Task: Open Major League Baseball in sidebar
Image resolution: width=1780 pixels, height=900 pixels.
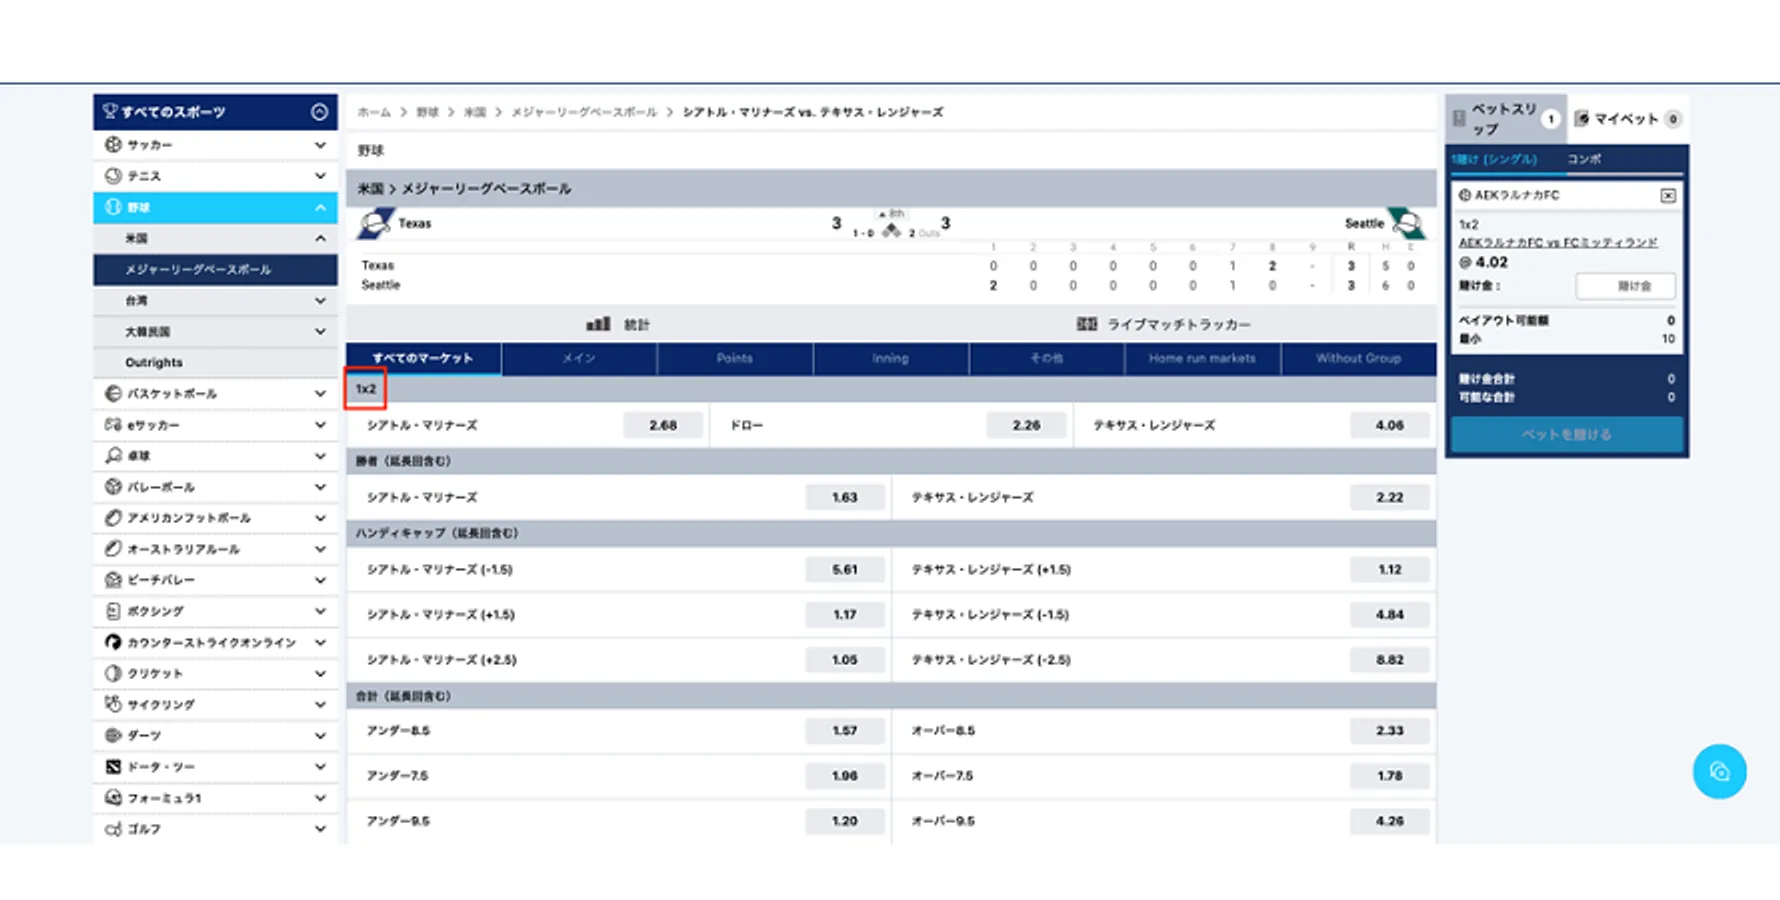Action: click(x=215, y=269)
